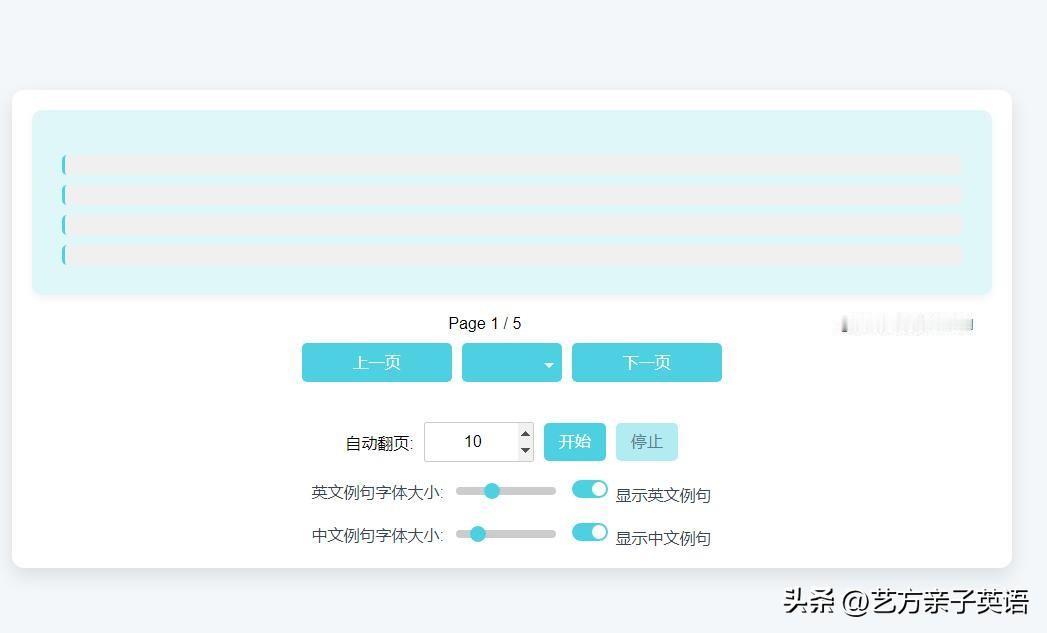Adjust the 英文例句字体大小 slider
Viewport: 1047px width, 633px height.
click(x=505, y=491)
